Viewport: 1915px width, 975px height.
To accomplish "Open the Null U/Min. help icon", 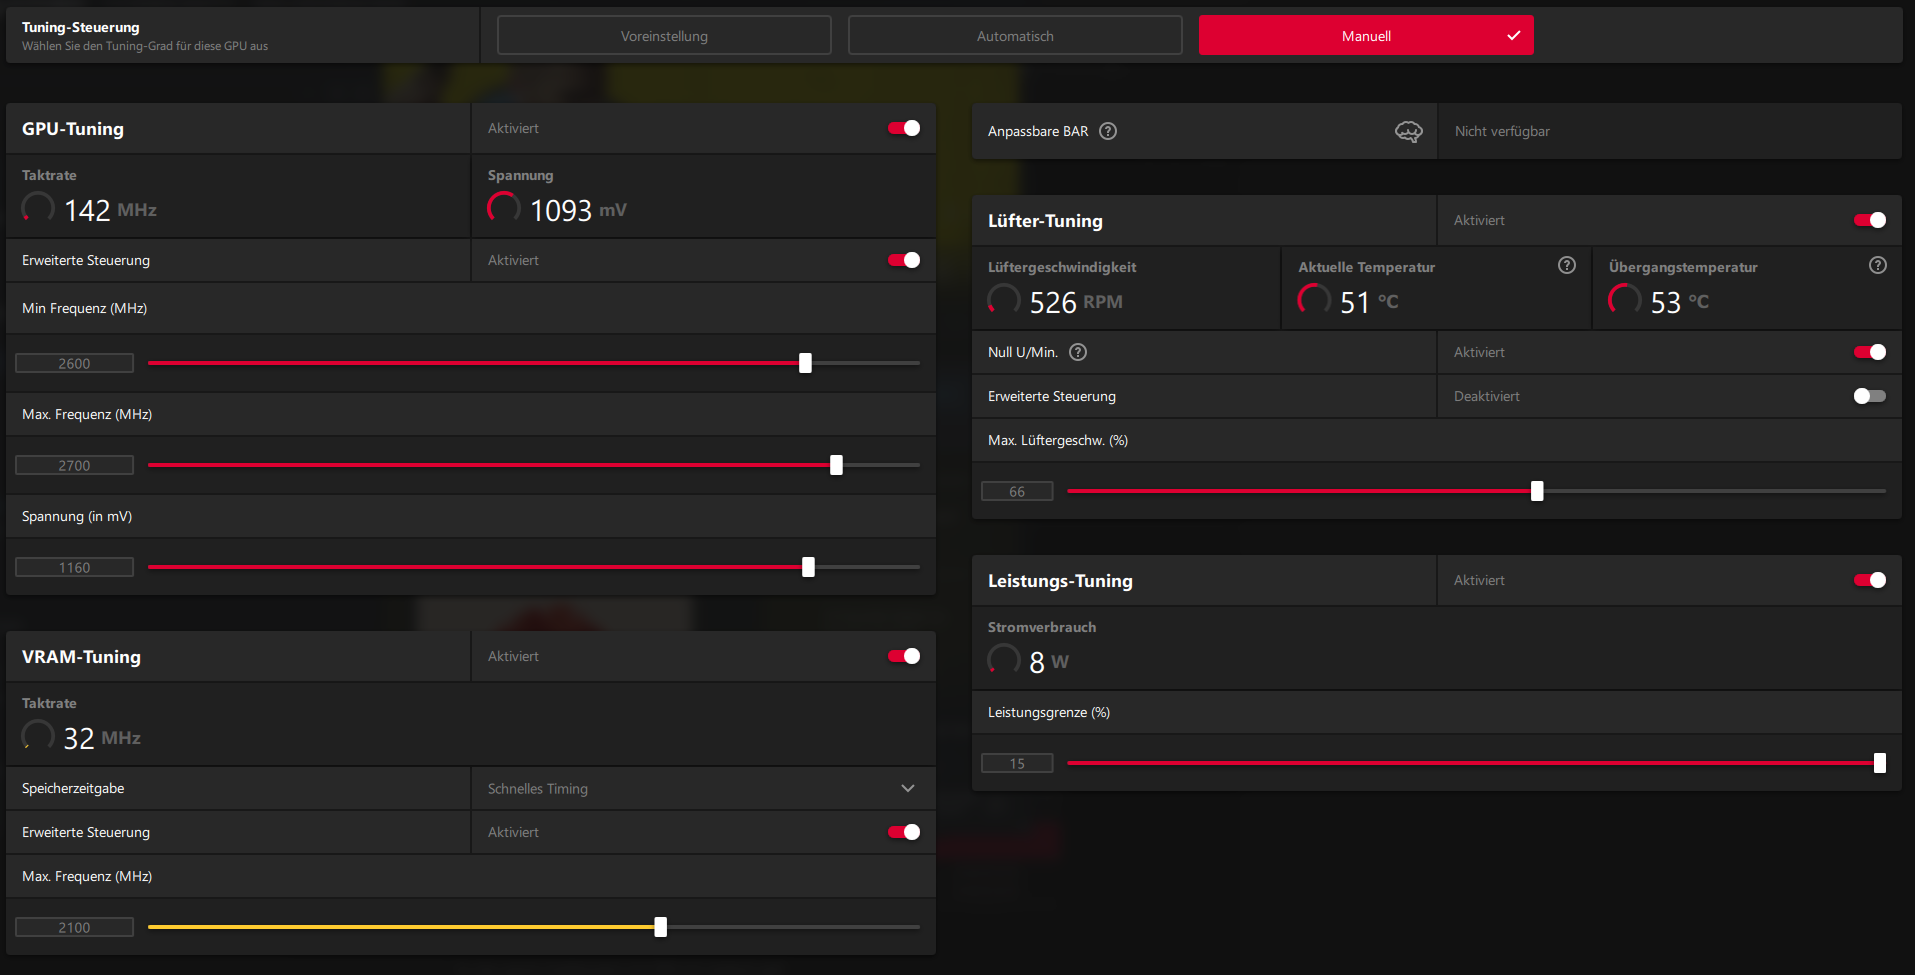I will 1078,352.
